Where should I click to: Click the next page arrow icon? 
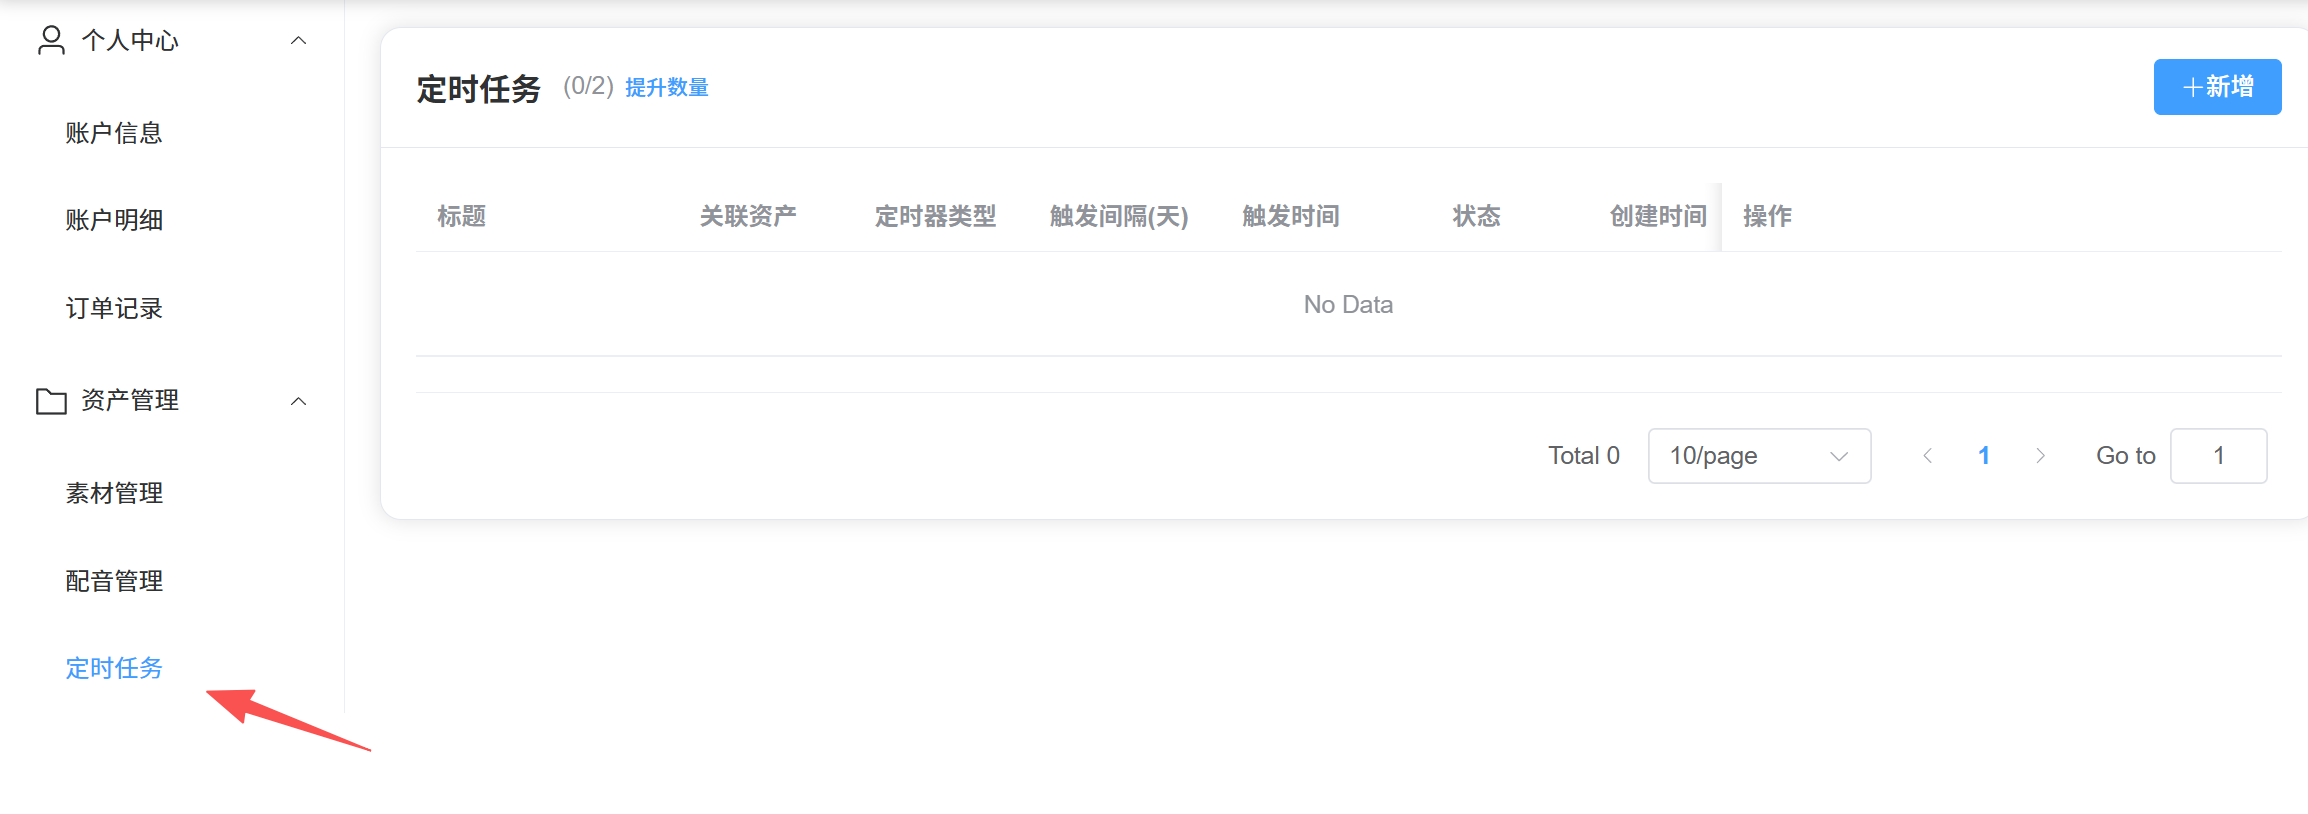2040,456
